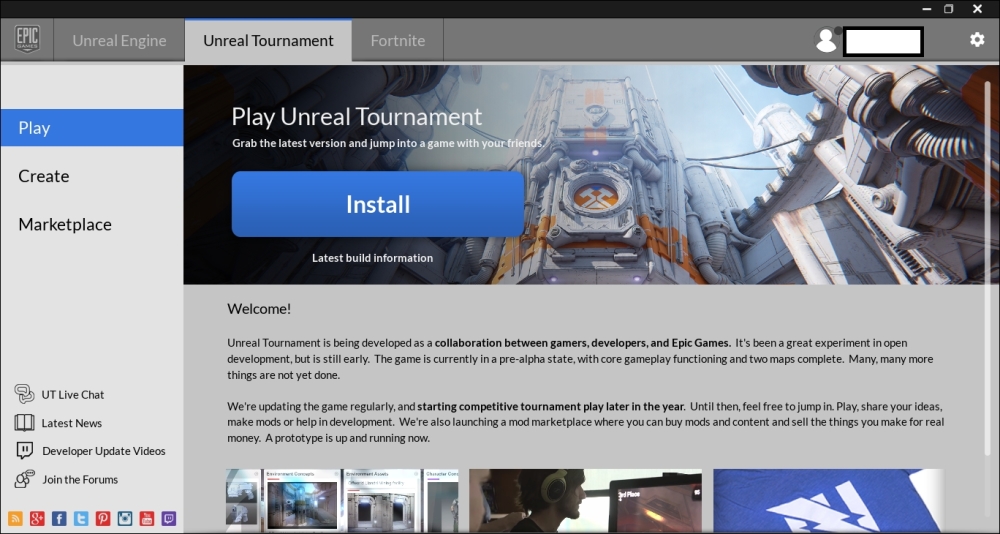Open the orange RSS feed icon
The image size is (1000, 534).
pyautogui.click(x=15, y=518)
